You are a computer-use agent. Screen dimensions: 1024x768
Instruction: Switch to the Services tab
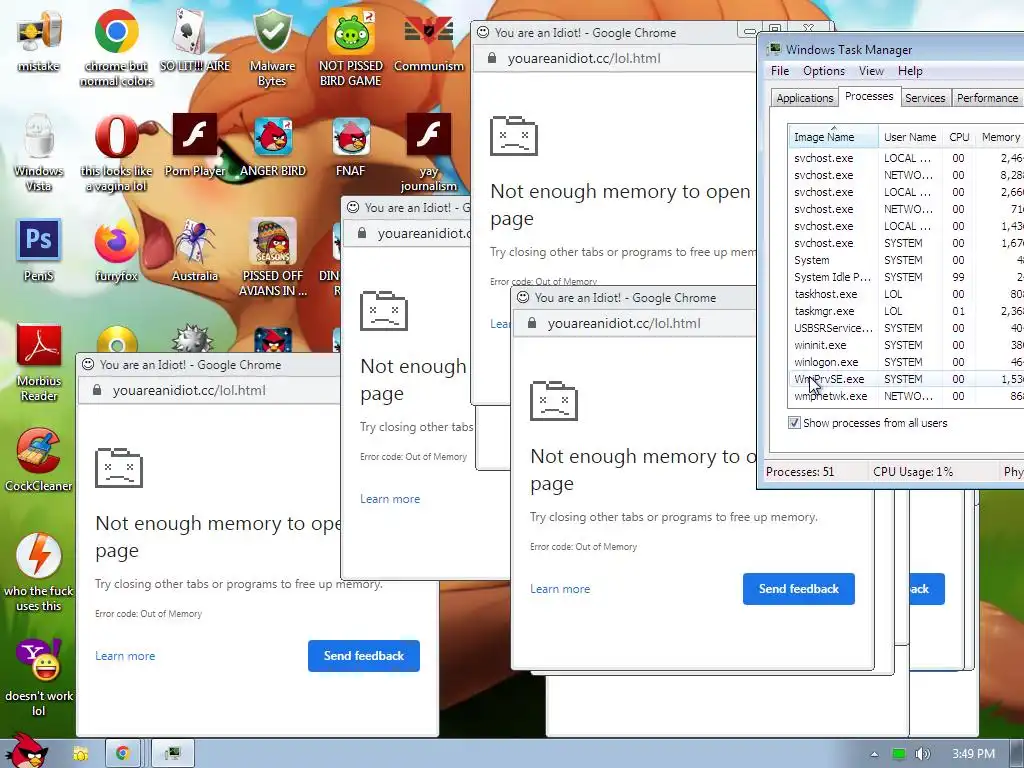click(925, 98)
